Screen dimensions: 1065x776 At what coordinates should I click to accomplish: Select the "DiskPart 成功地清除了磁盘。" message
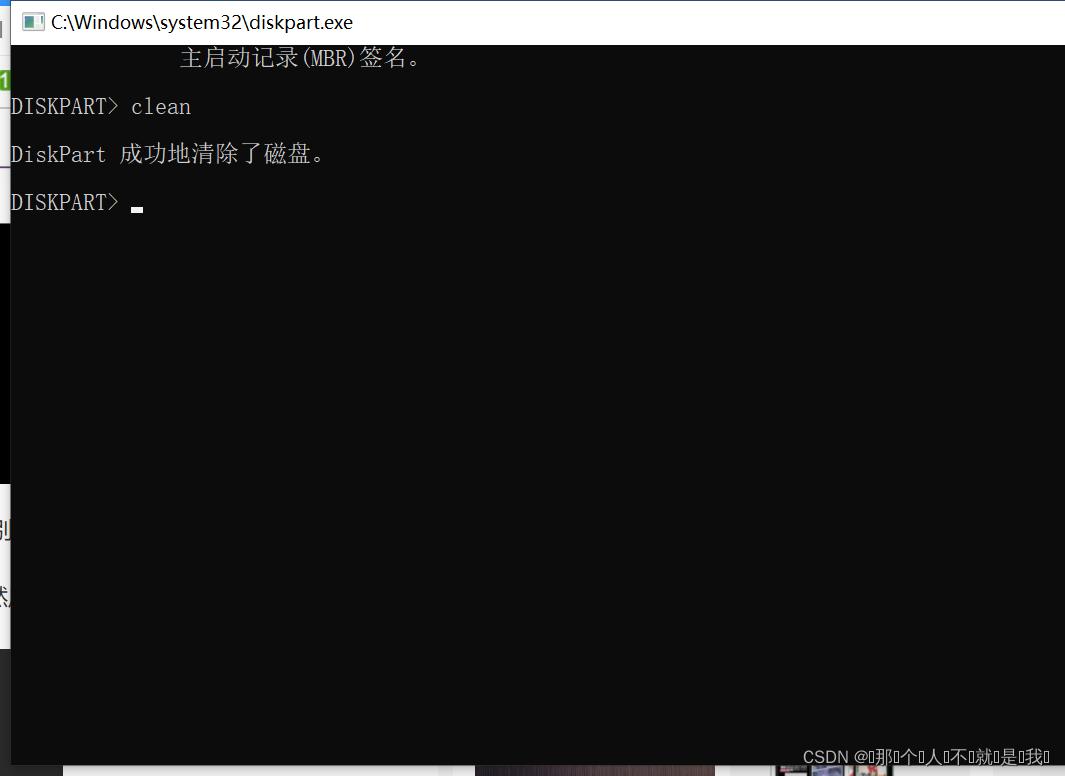167,154
